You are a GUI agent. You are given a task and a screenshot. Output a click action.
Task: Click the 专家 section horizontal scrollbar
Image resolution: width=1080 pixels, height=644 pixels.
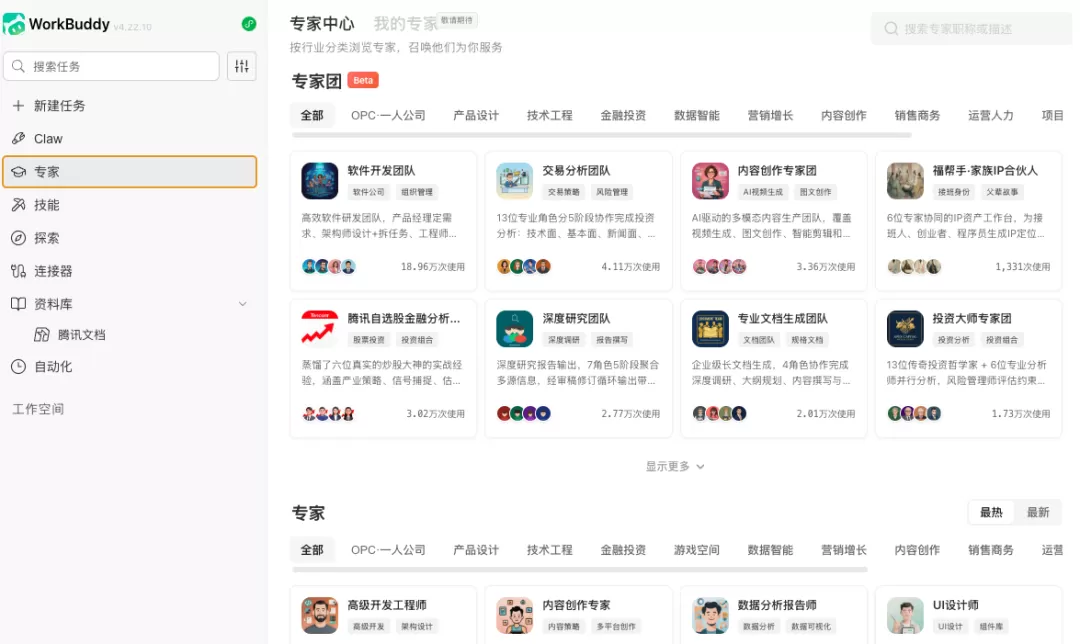(580, 570)
